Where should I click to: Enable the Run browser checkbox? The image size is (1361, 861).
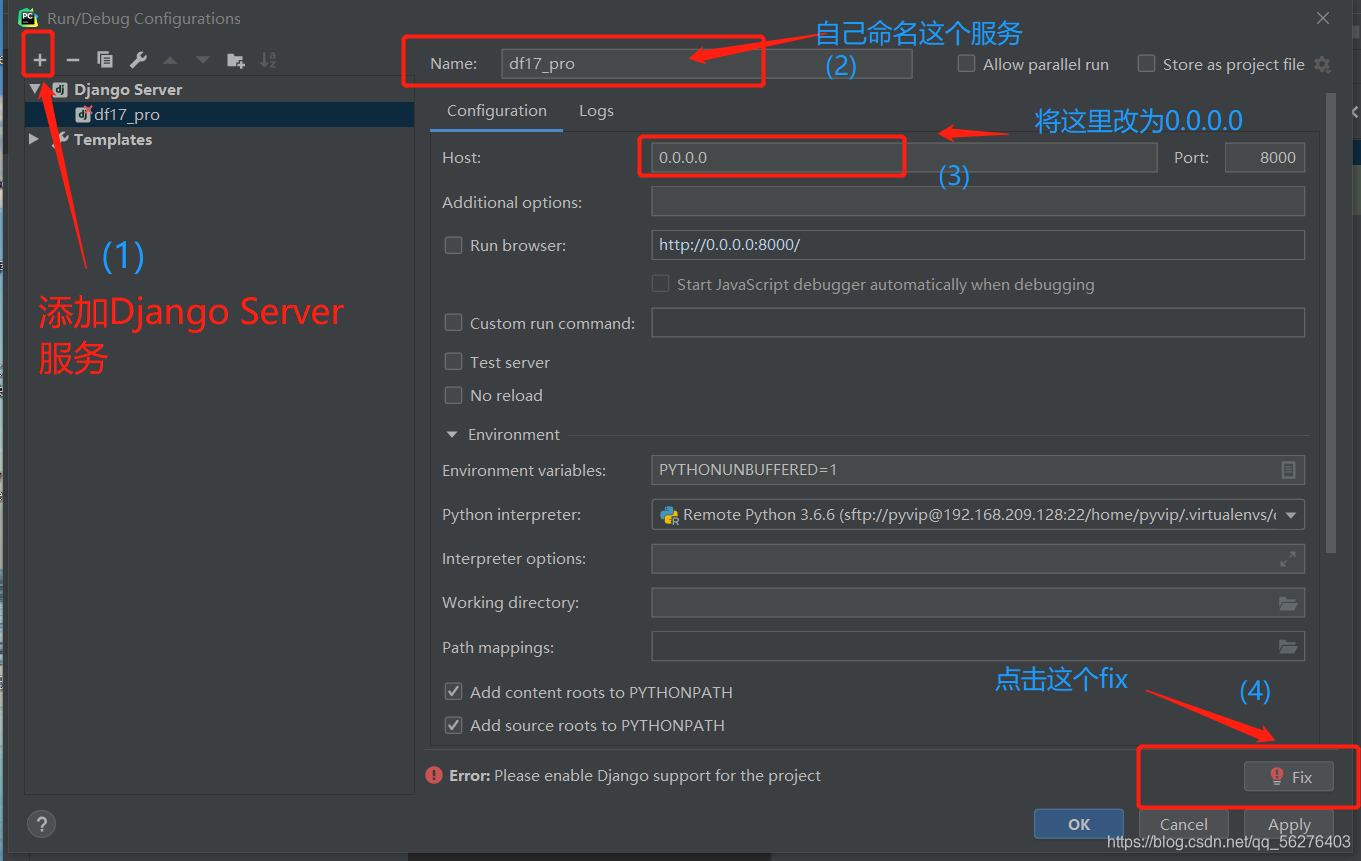[x=453, y=245]
